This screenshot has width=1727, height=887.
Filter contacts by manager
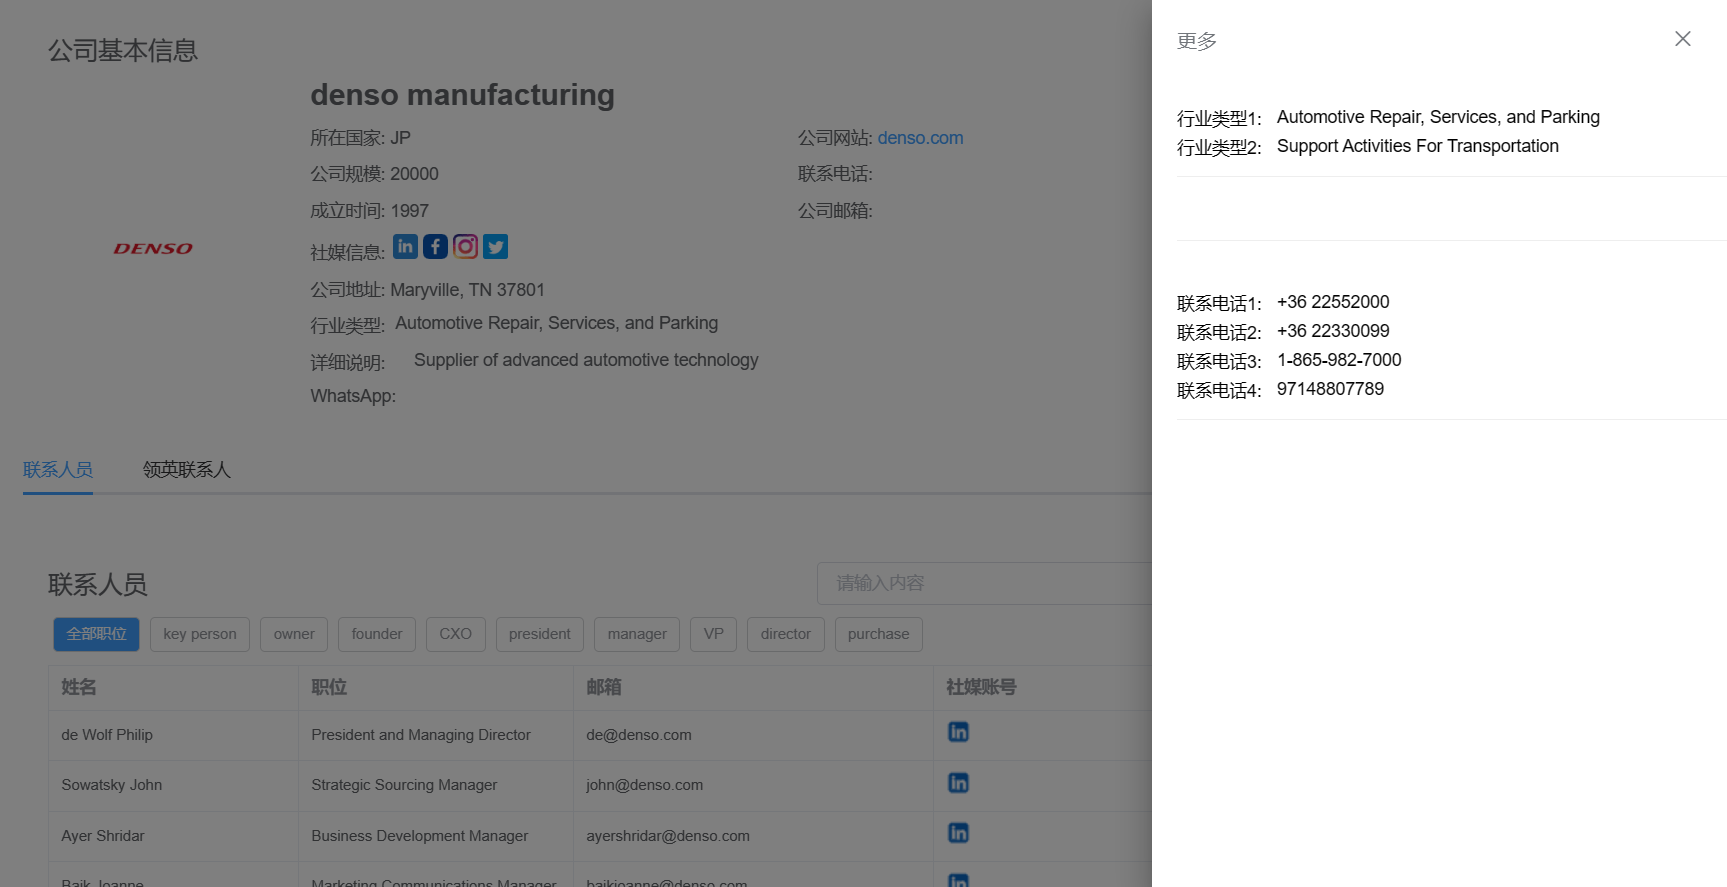pyautogui.click(x=637, y=634)
